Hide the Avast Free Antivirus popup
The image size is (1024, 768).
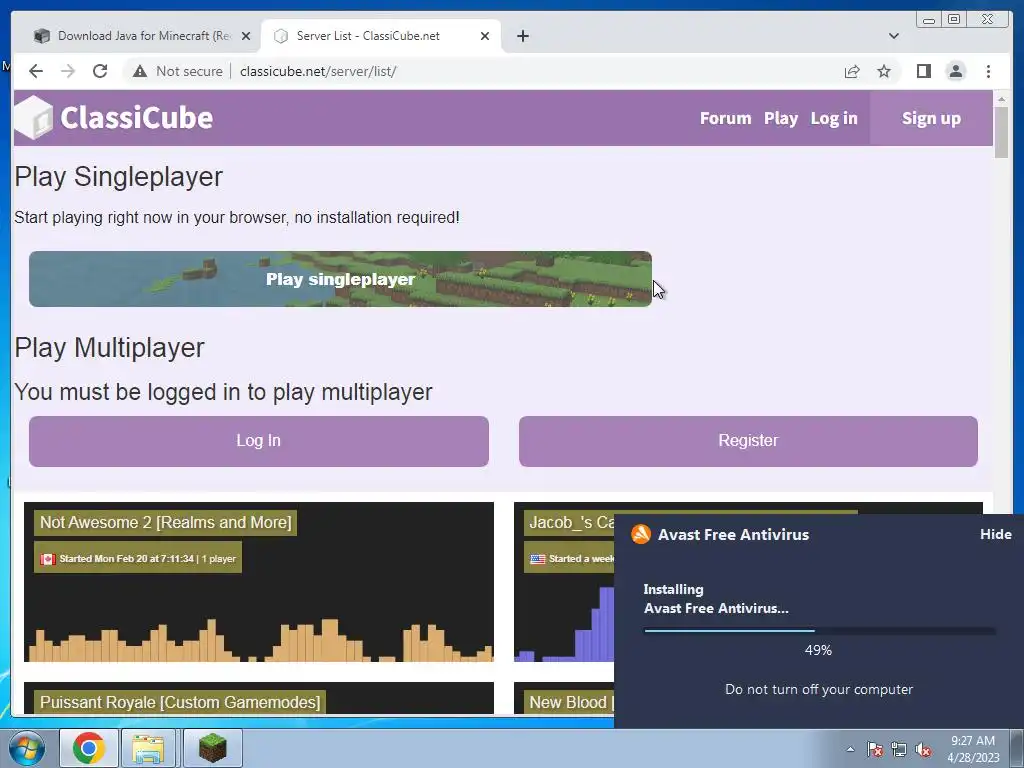(995, 534)
